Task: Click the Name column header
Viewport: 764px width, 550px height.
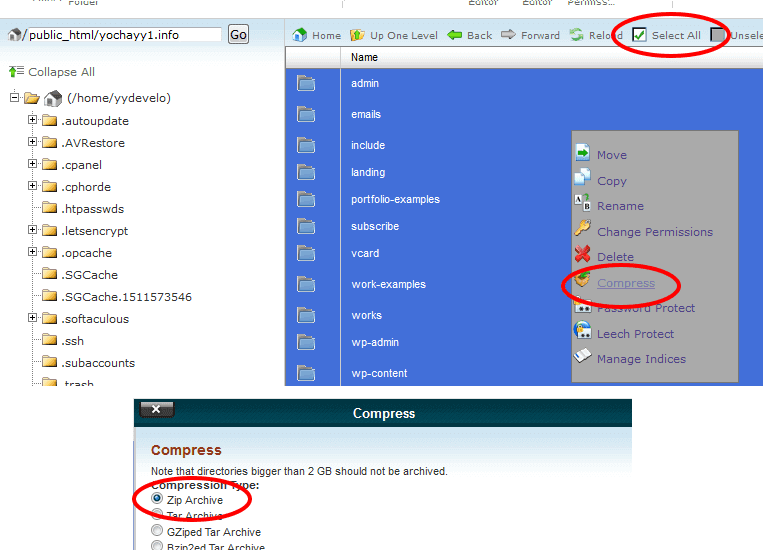Action: coord(364,57)
